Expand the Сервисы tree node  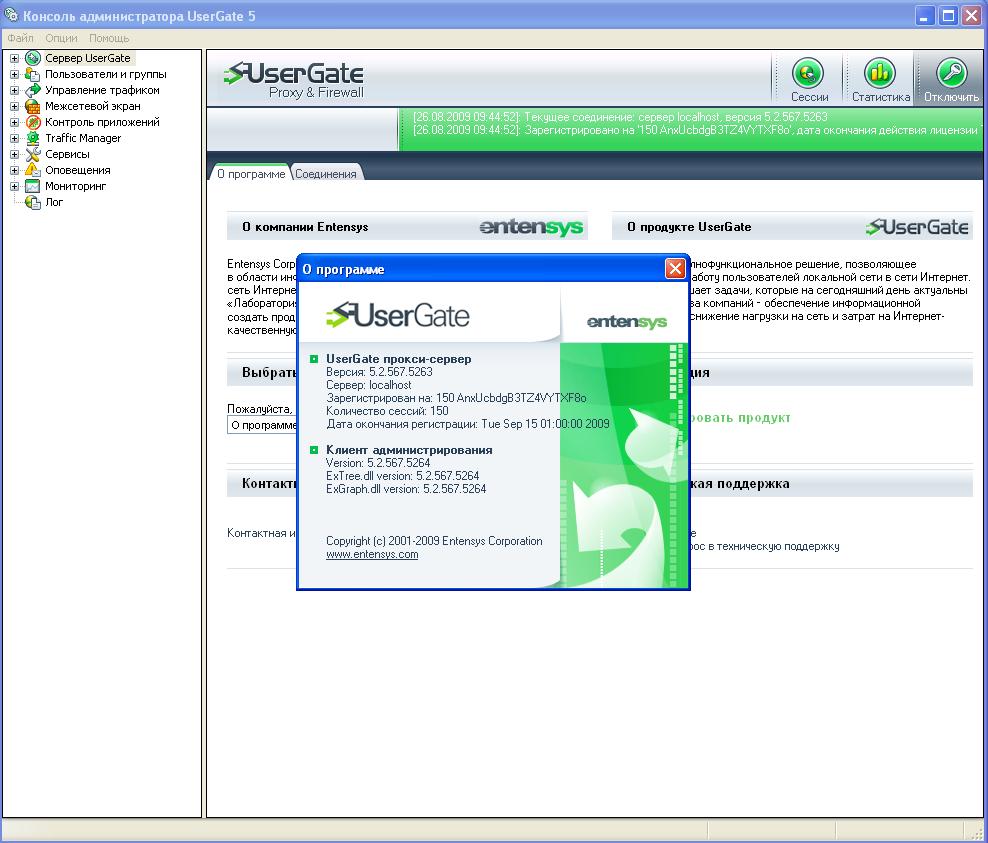[15, 154]
